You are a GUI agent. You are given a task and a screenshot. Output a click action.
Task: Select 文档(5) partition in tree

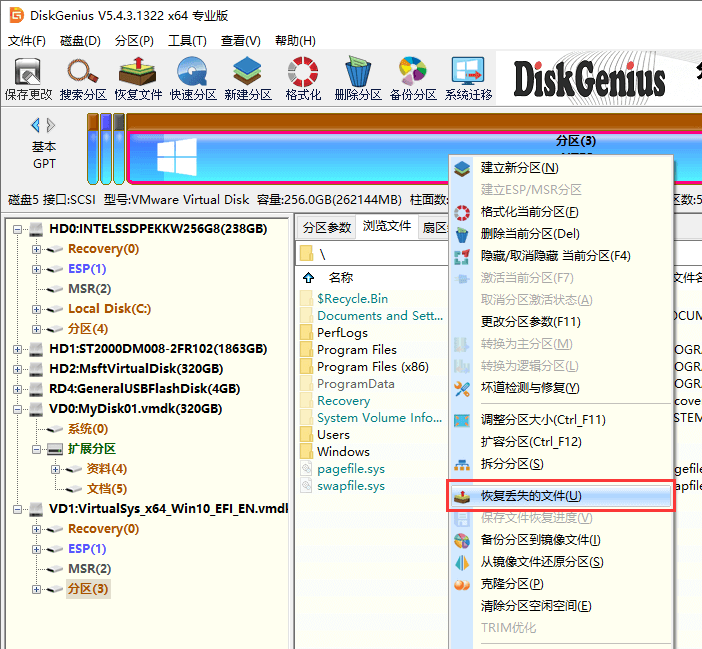pyautogui.click(x=107, y=489)
